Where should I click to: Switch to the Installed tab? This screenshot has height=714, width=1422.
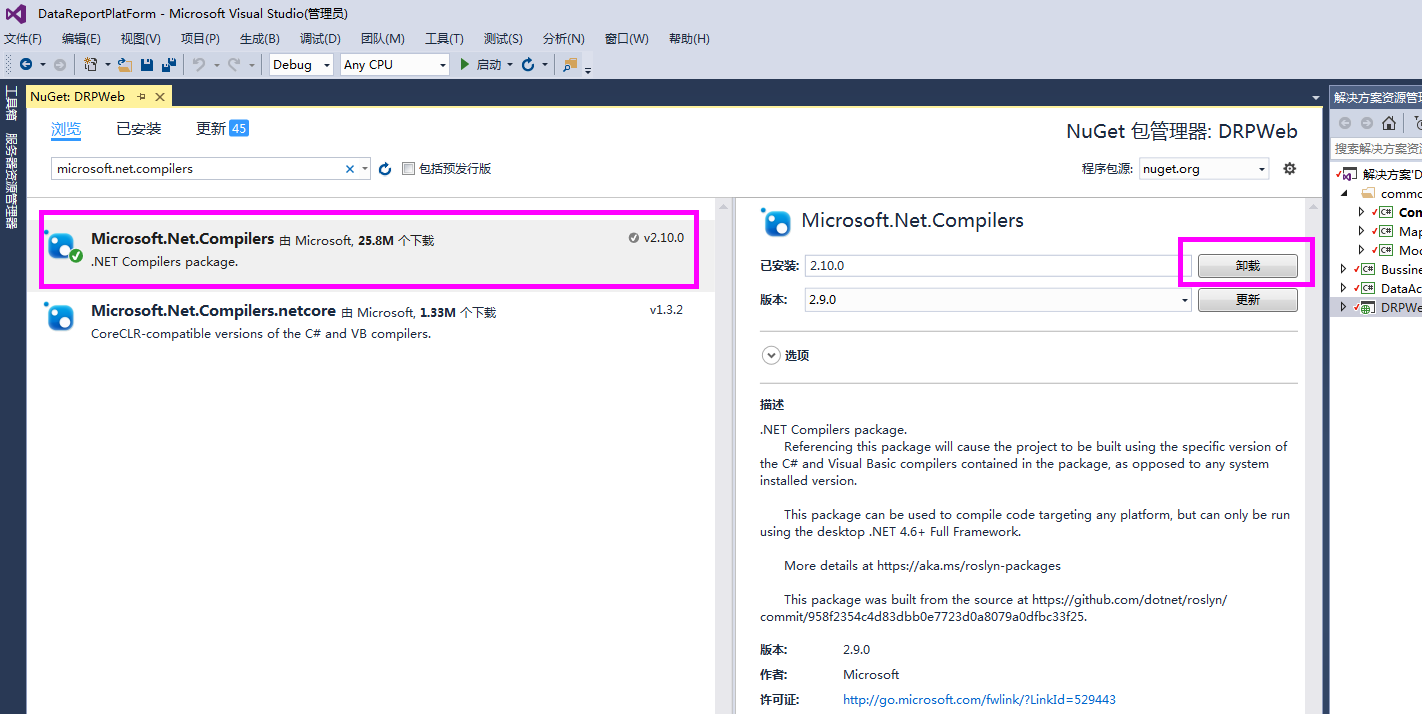click(139, 129)
